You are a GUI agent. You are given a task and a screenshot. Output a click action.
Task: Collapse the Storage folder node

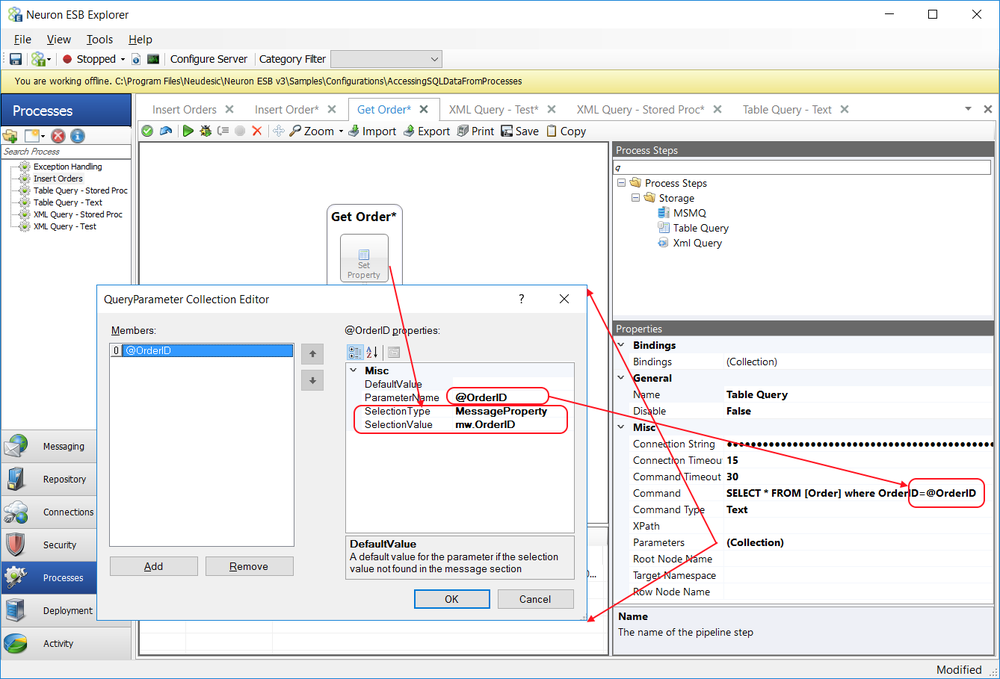[635, 198]
